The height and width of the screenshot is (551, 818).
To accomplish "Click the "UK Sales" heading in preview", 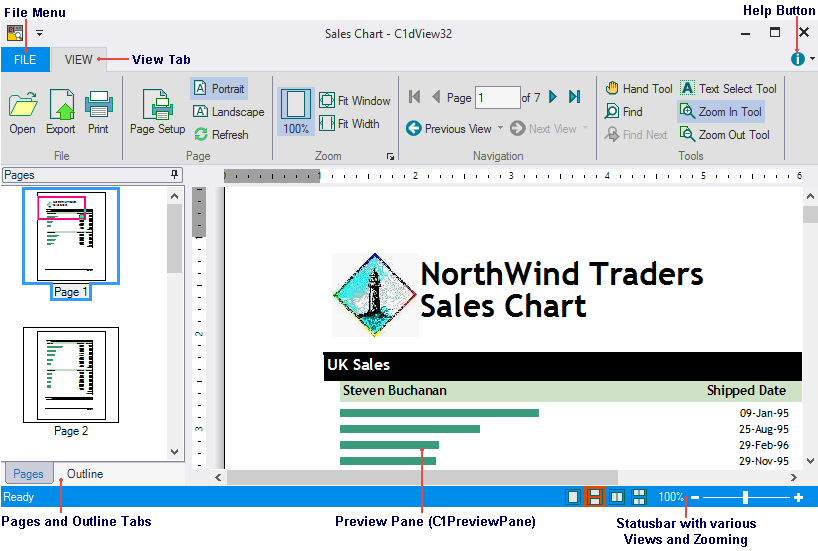I will click(x=358, y=365).
